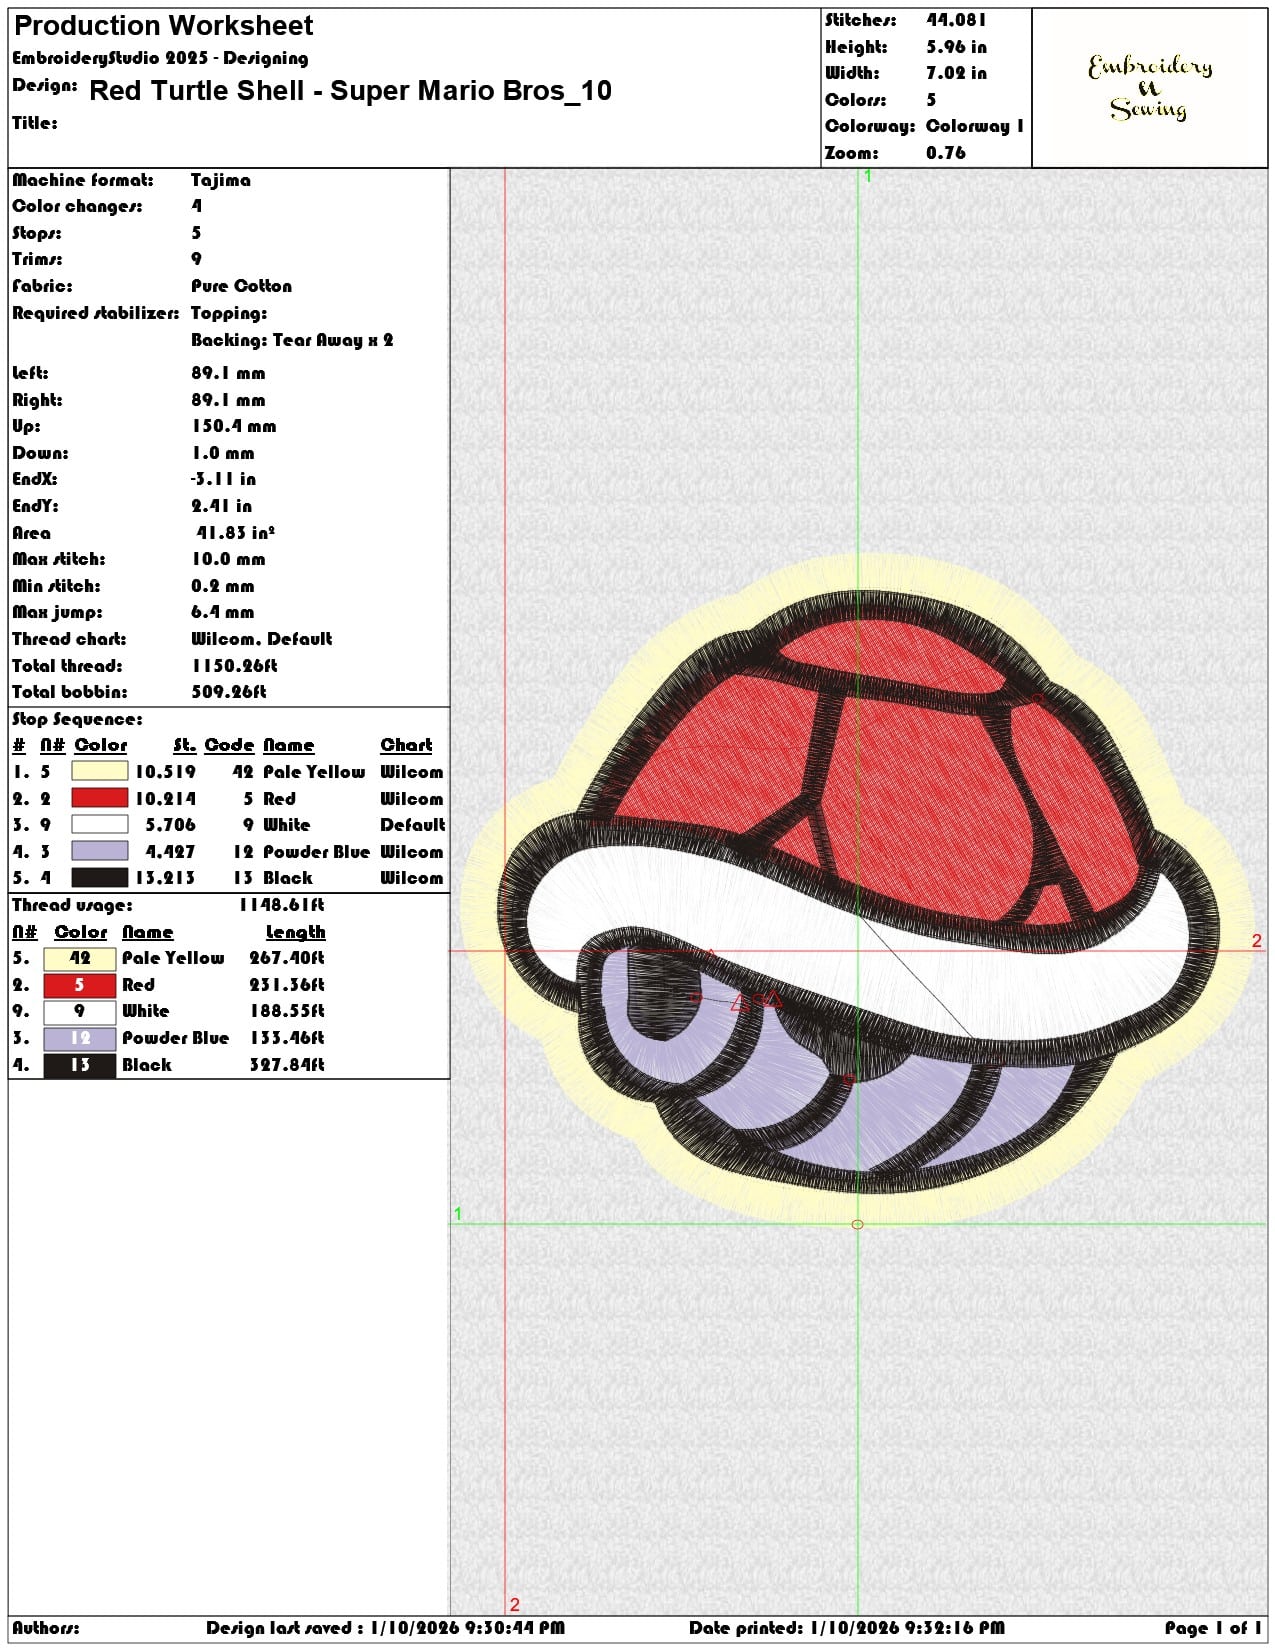The image size is (1275, 1650).
Task: Click thread usage total '1148.61ft'
Action: click(282, 905)
